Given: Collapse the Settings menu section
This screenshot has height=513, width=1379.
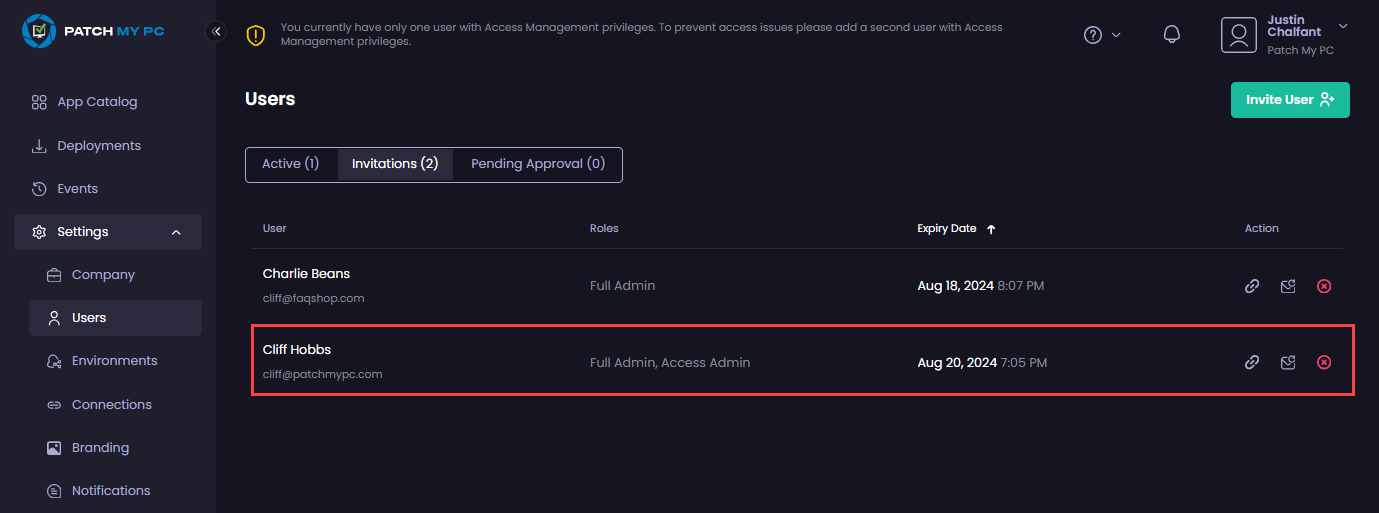Looking at the screenshot, I should coord(176,232).
